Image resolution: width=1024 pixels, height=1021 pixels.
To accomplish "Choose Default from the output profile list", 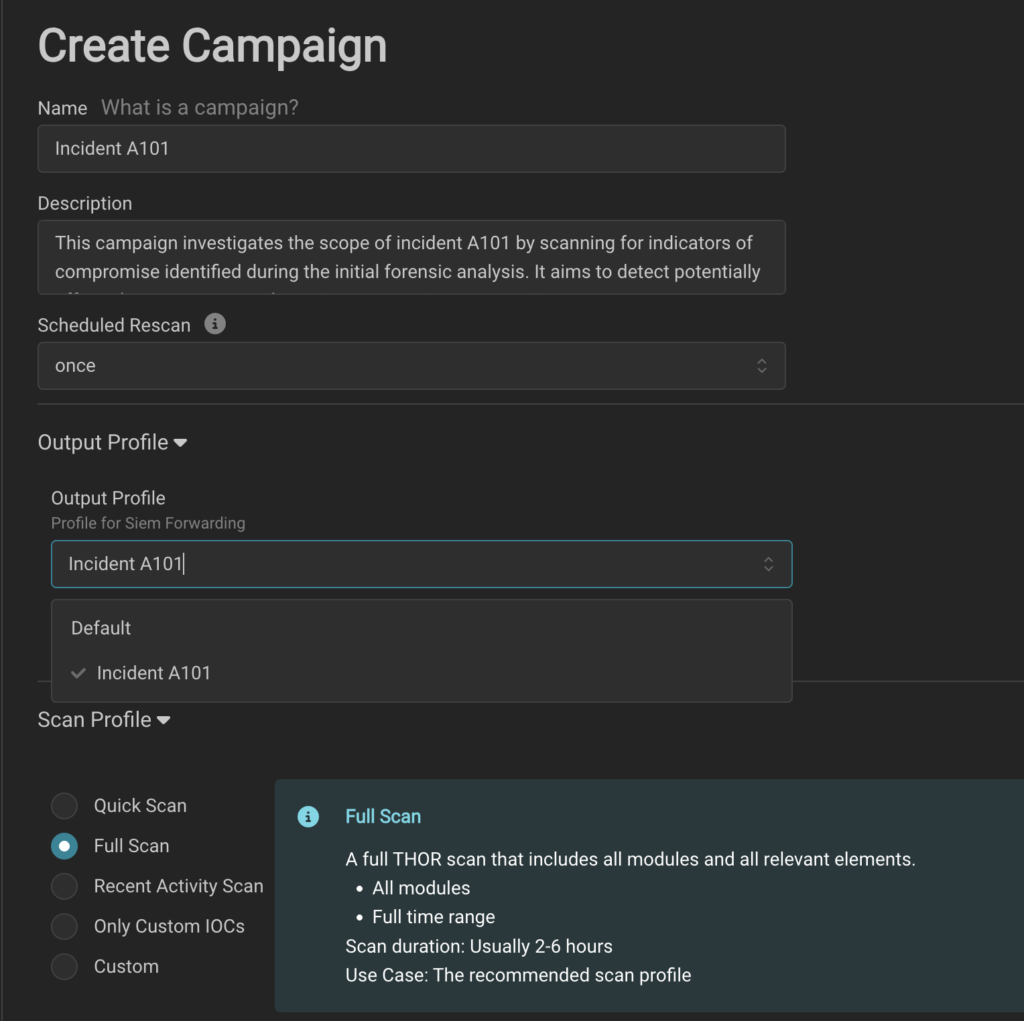I will (x=101, y=628).
